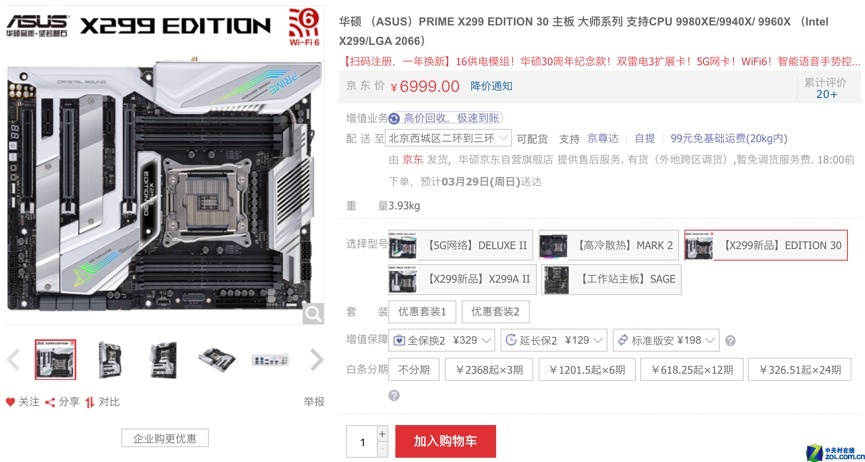Show previous thumbnails with left arrow
Viewport: 865px width, 462px height.
13,360
